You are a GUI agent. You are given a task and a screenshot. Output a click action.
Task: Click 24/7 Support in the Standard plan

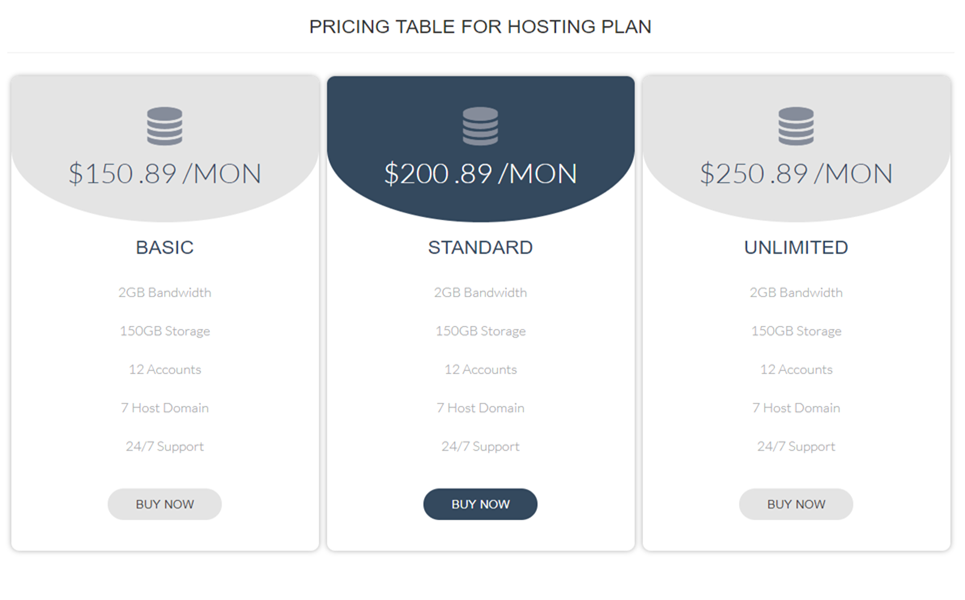480,446
